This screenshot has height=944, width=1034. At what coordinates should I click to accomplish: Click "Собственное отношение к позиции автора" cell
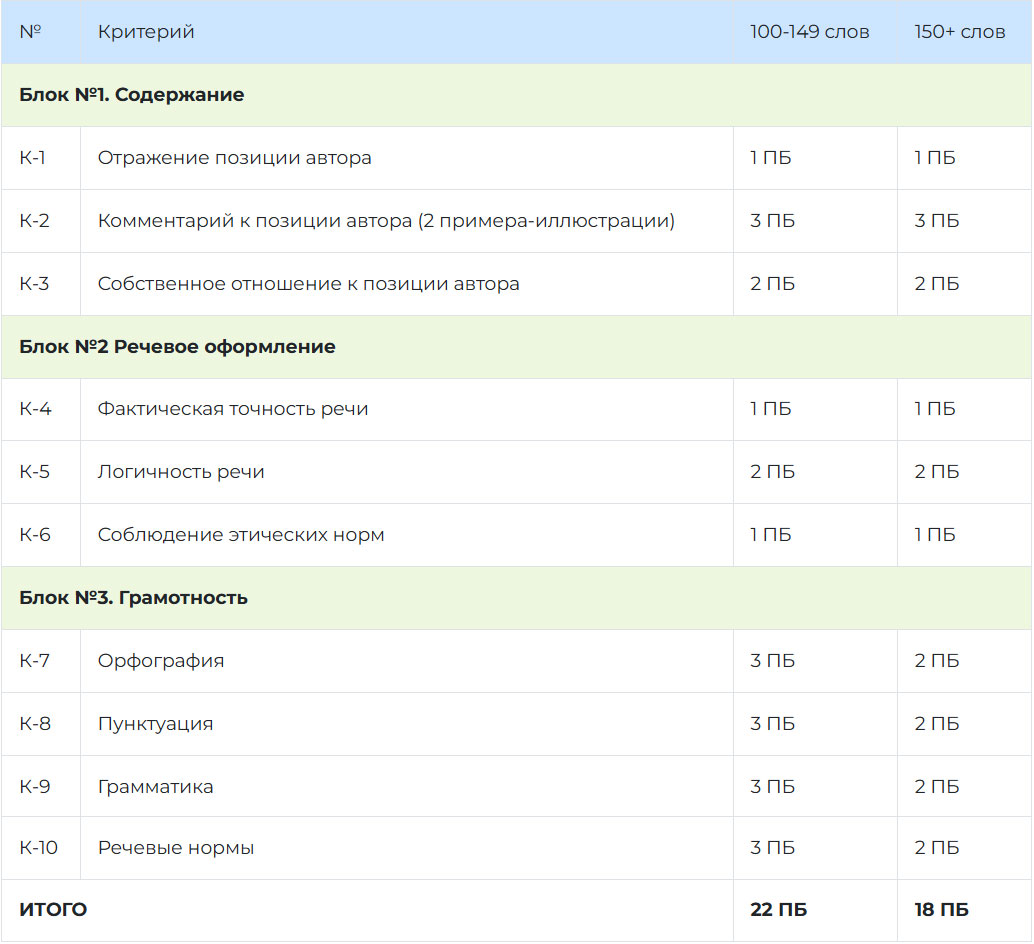pos(406,283)
